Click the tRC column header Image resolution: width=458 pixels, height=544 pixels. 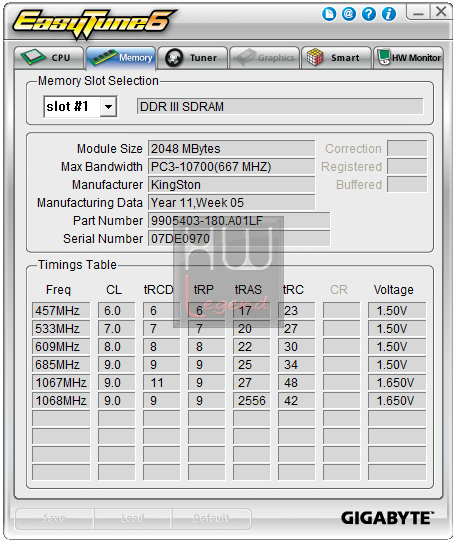tap(293, 290)
